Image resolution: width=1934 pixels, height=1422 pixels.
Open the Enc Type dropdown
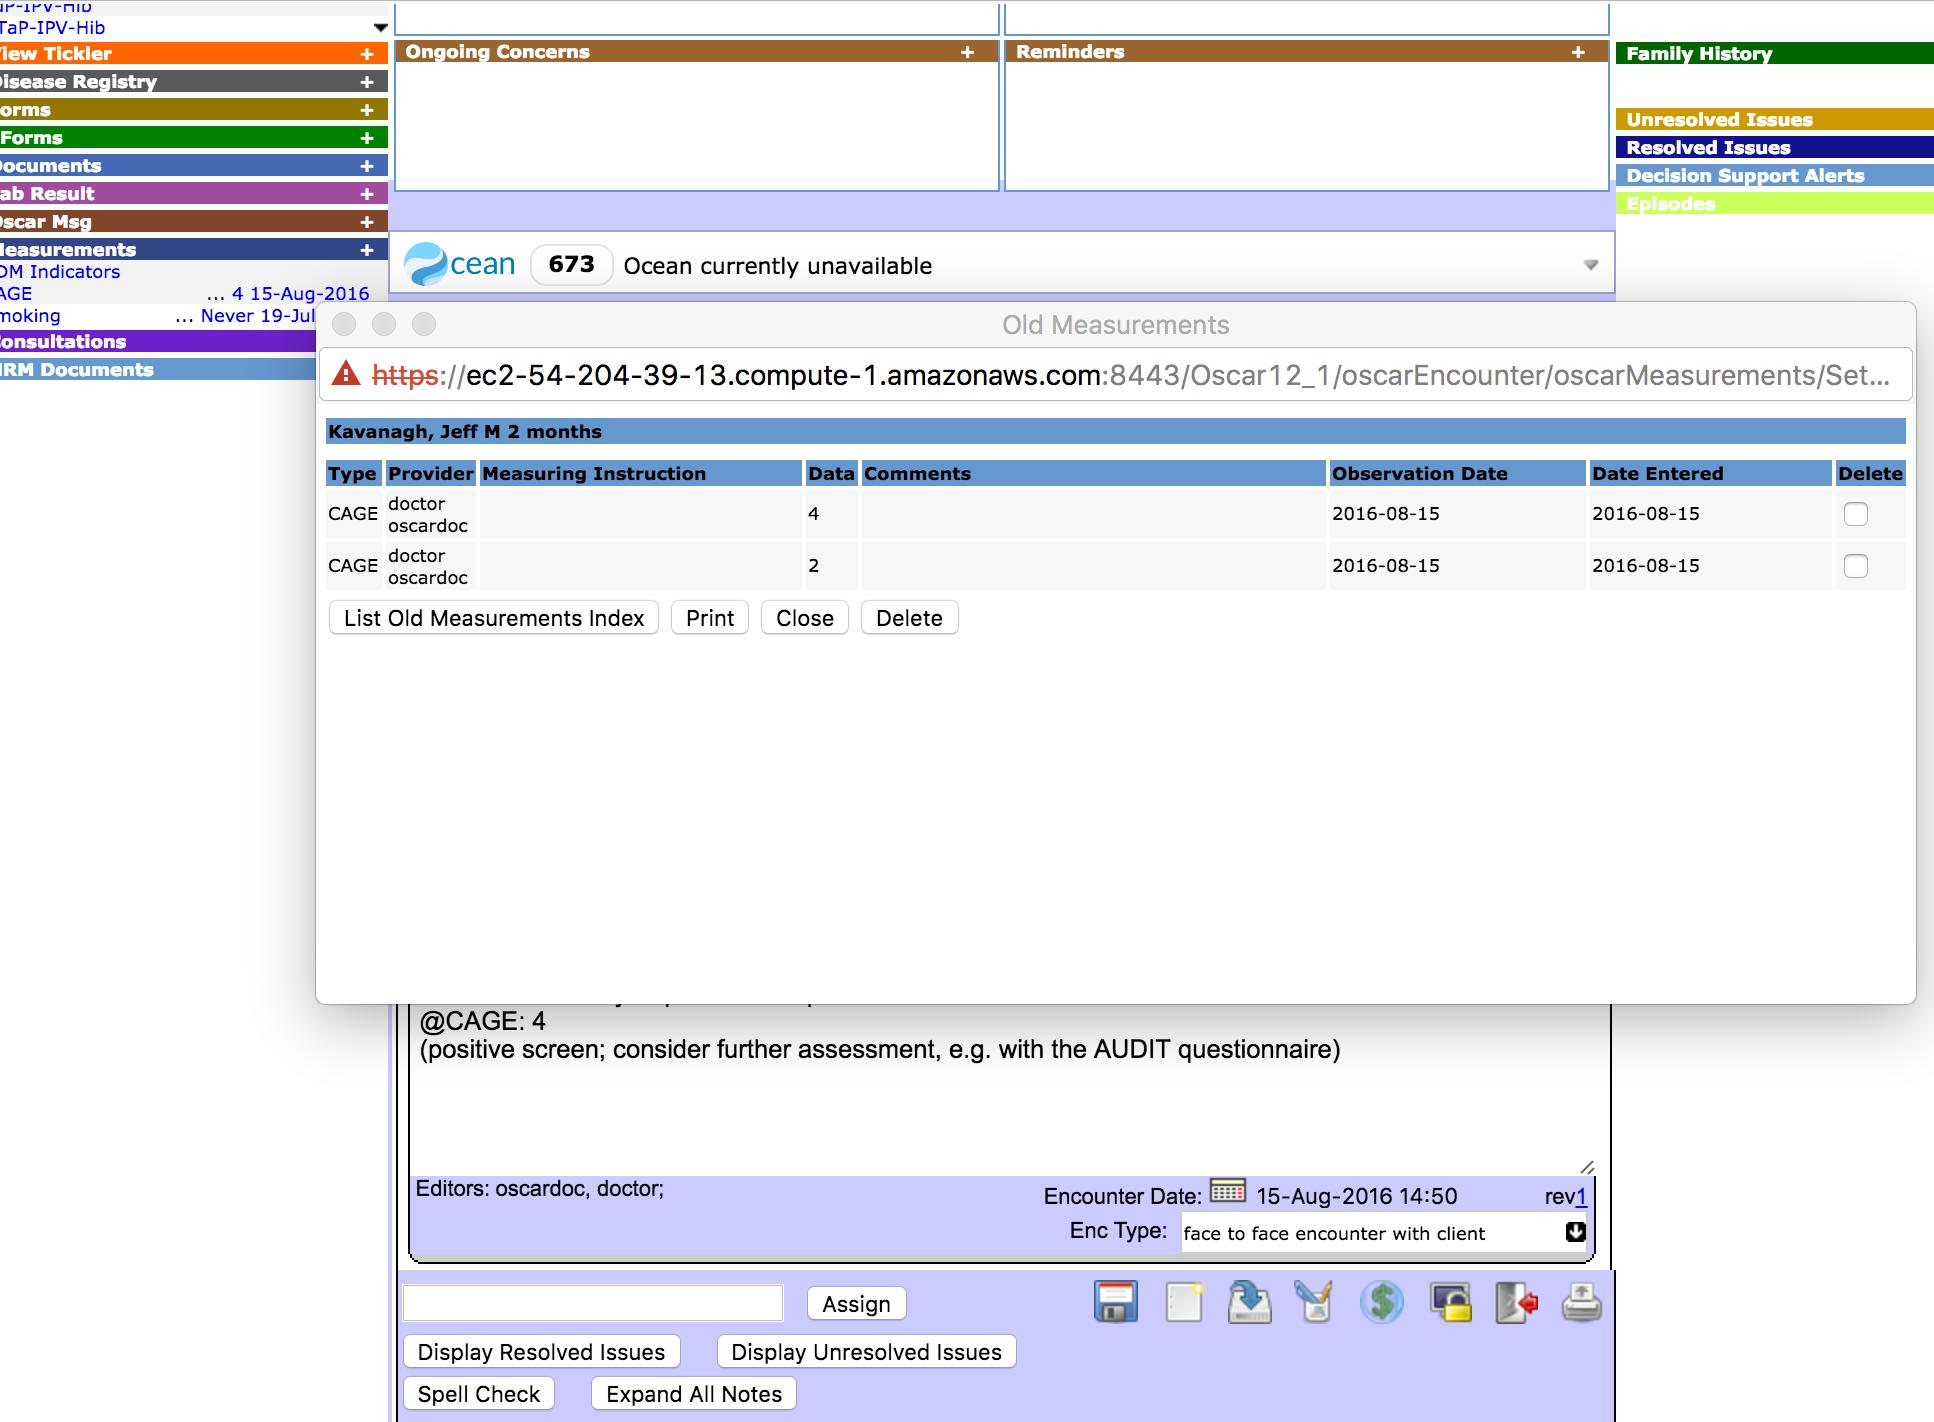pos(1575,1232)
